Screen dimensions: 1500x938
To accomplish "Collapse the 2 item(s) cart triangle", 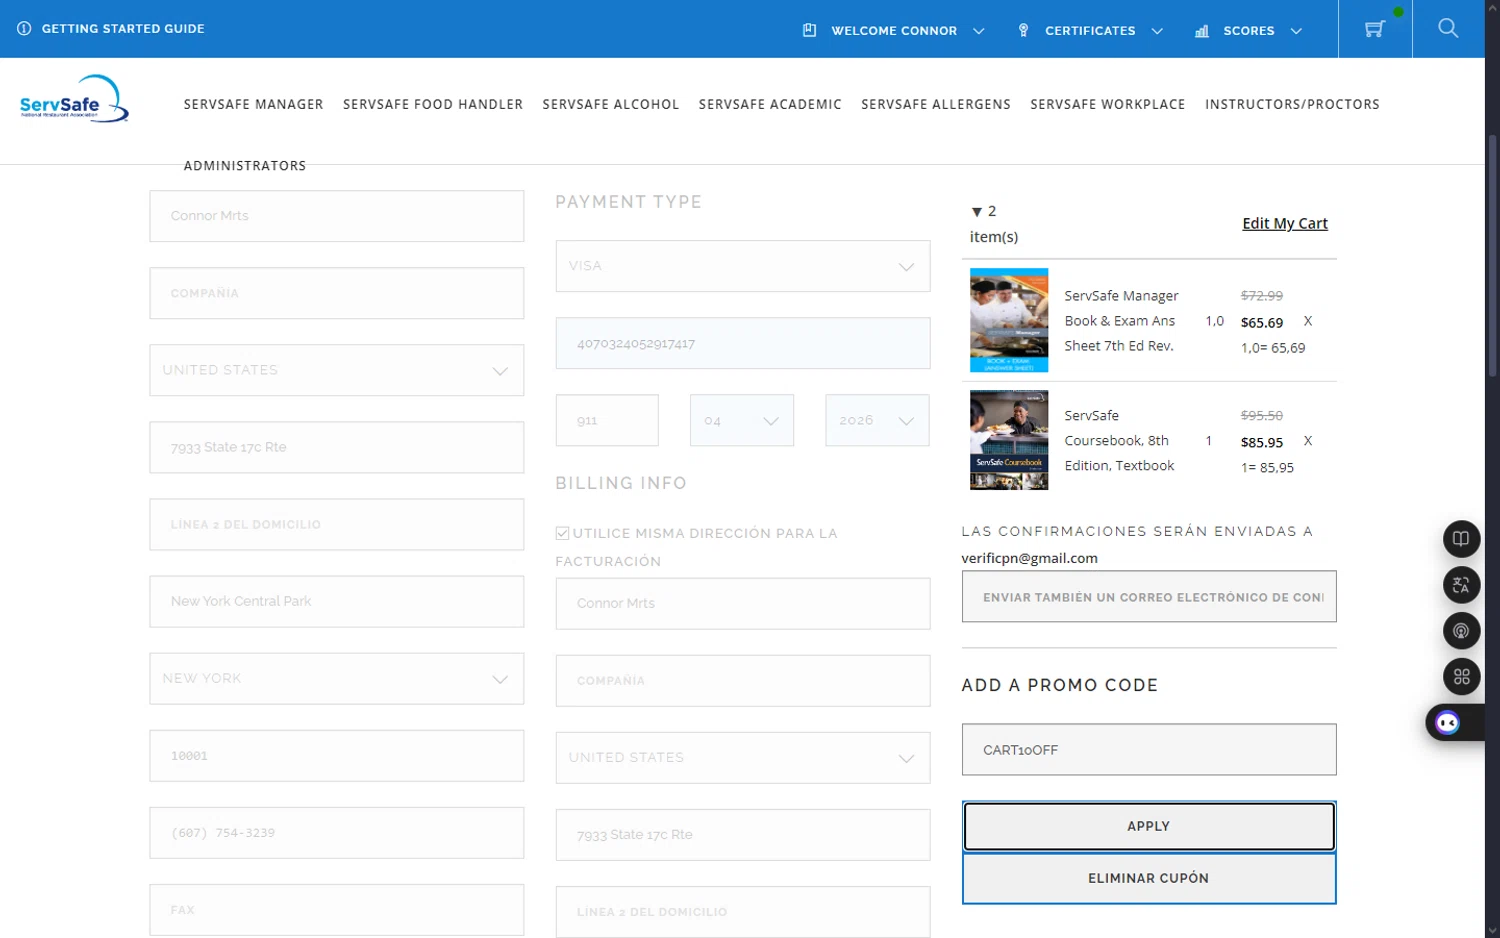I will point(976,212).
